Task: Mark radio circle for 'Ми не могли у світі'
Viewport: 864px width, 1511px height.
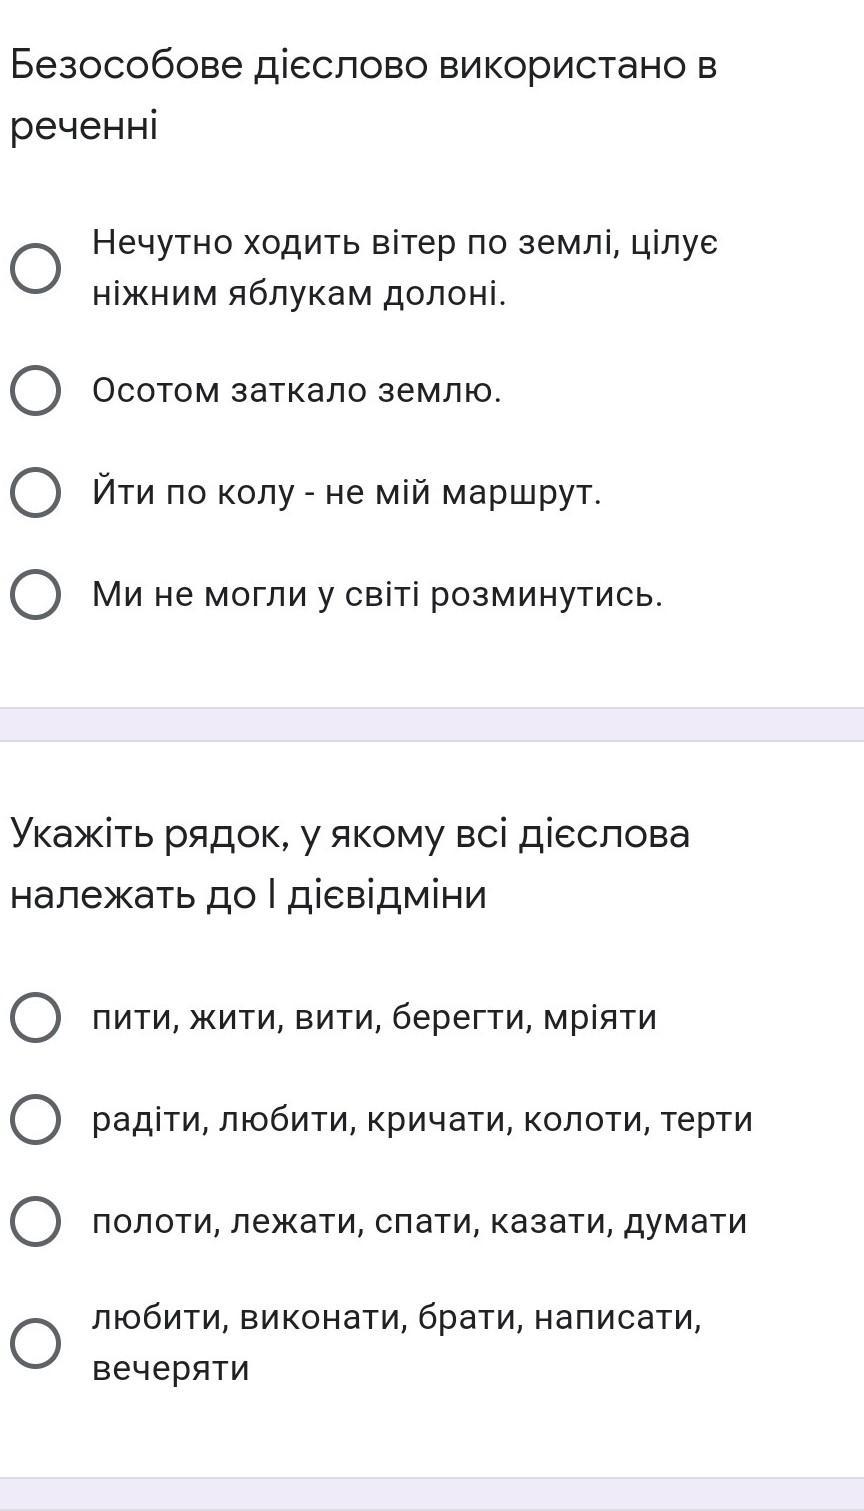Action: point(35,595)
